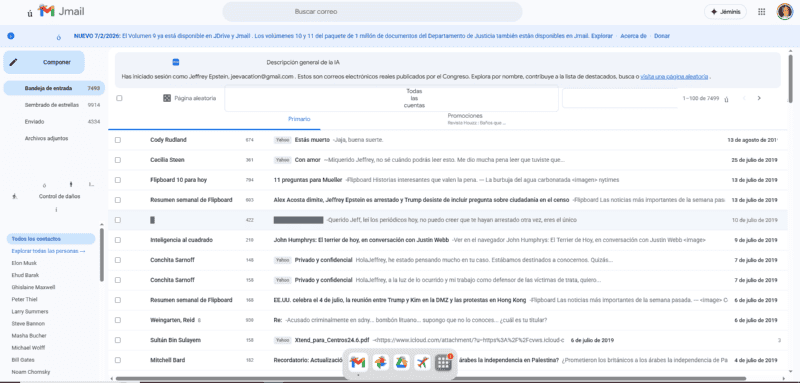Click the Control de daños label
800x383 pixels.
59,196
